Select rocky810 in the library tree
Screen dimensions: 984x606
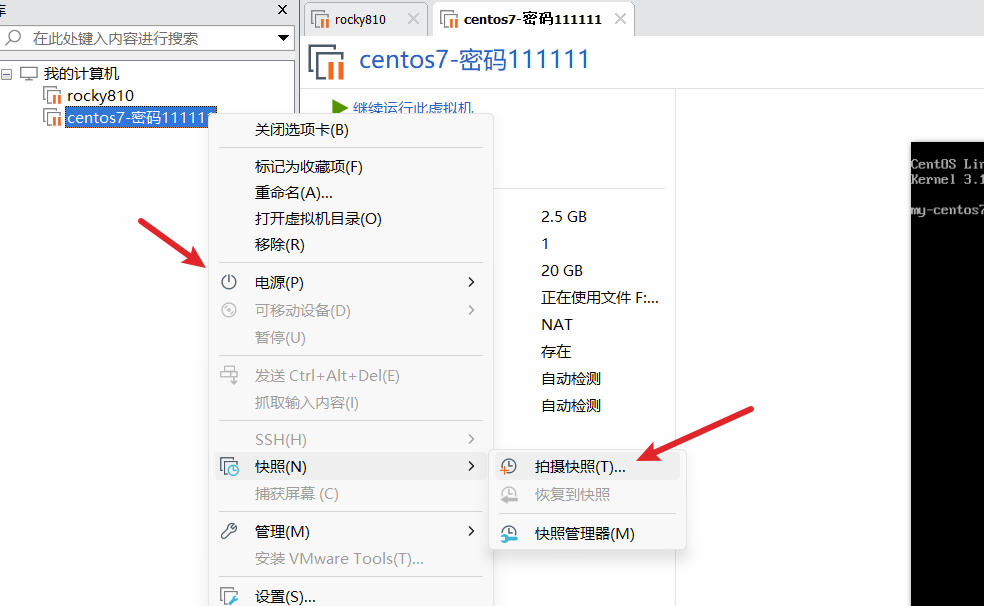click(100, 95)
